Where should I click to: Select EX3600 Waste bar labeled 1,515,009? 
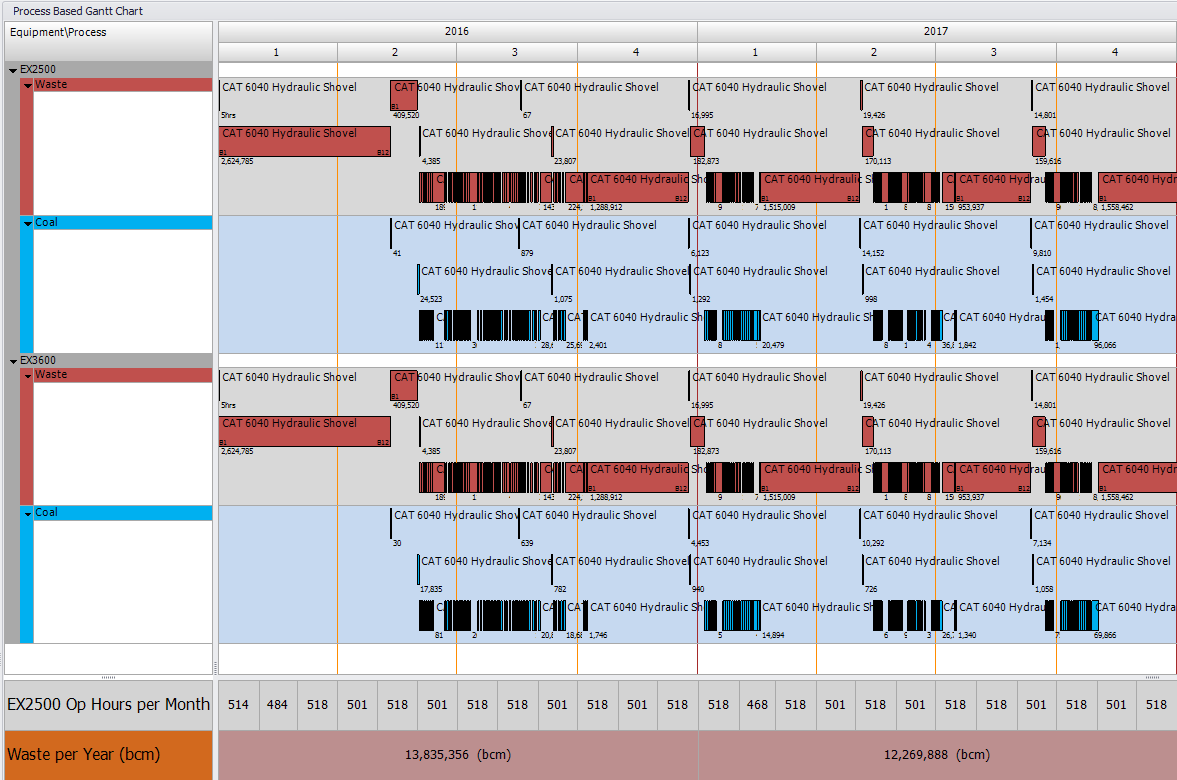810,477
